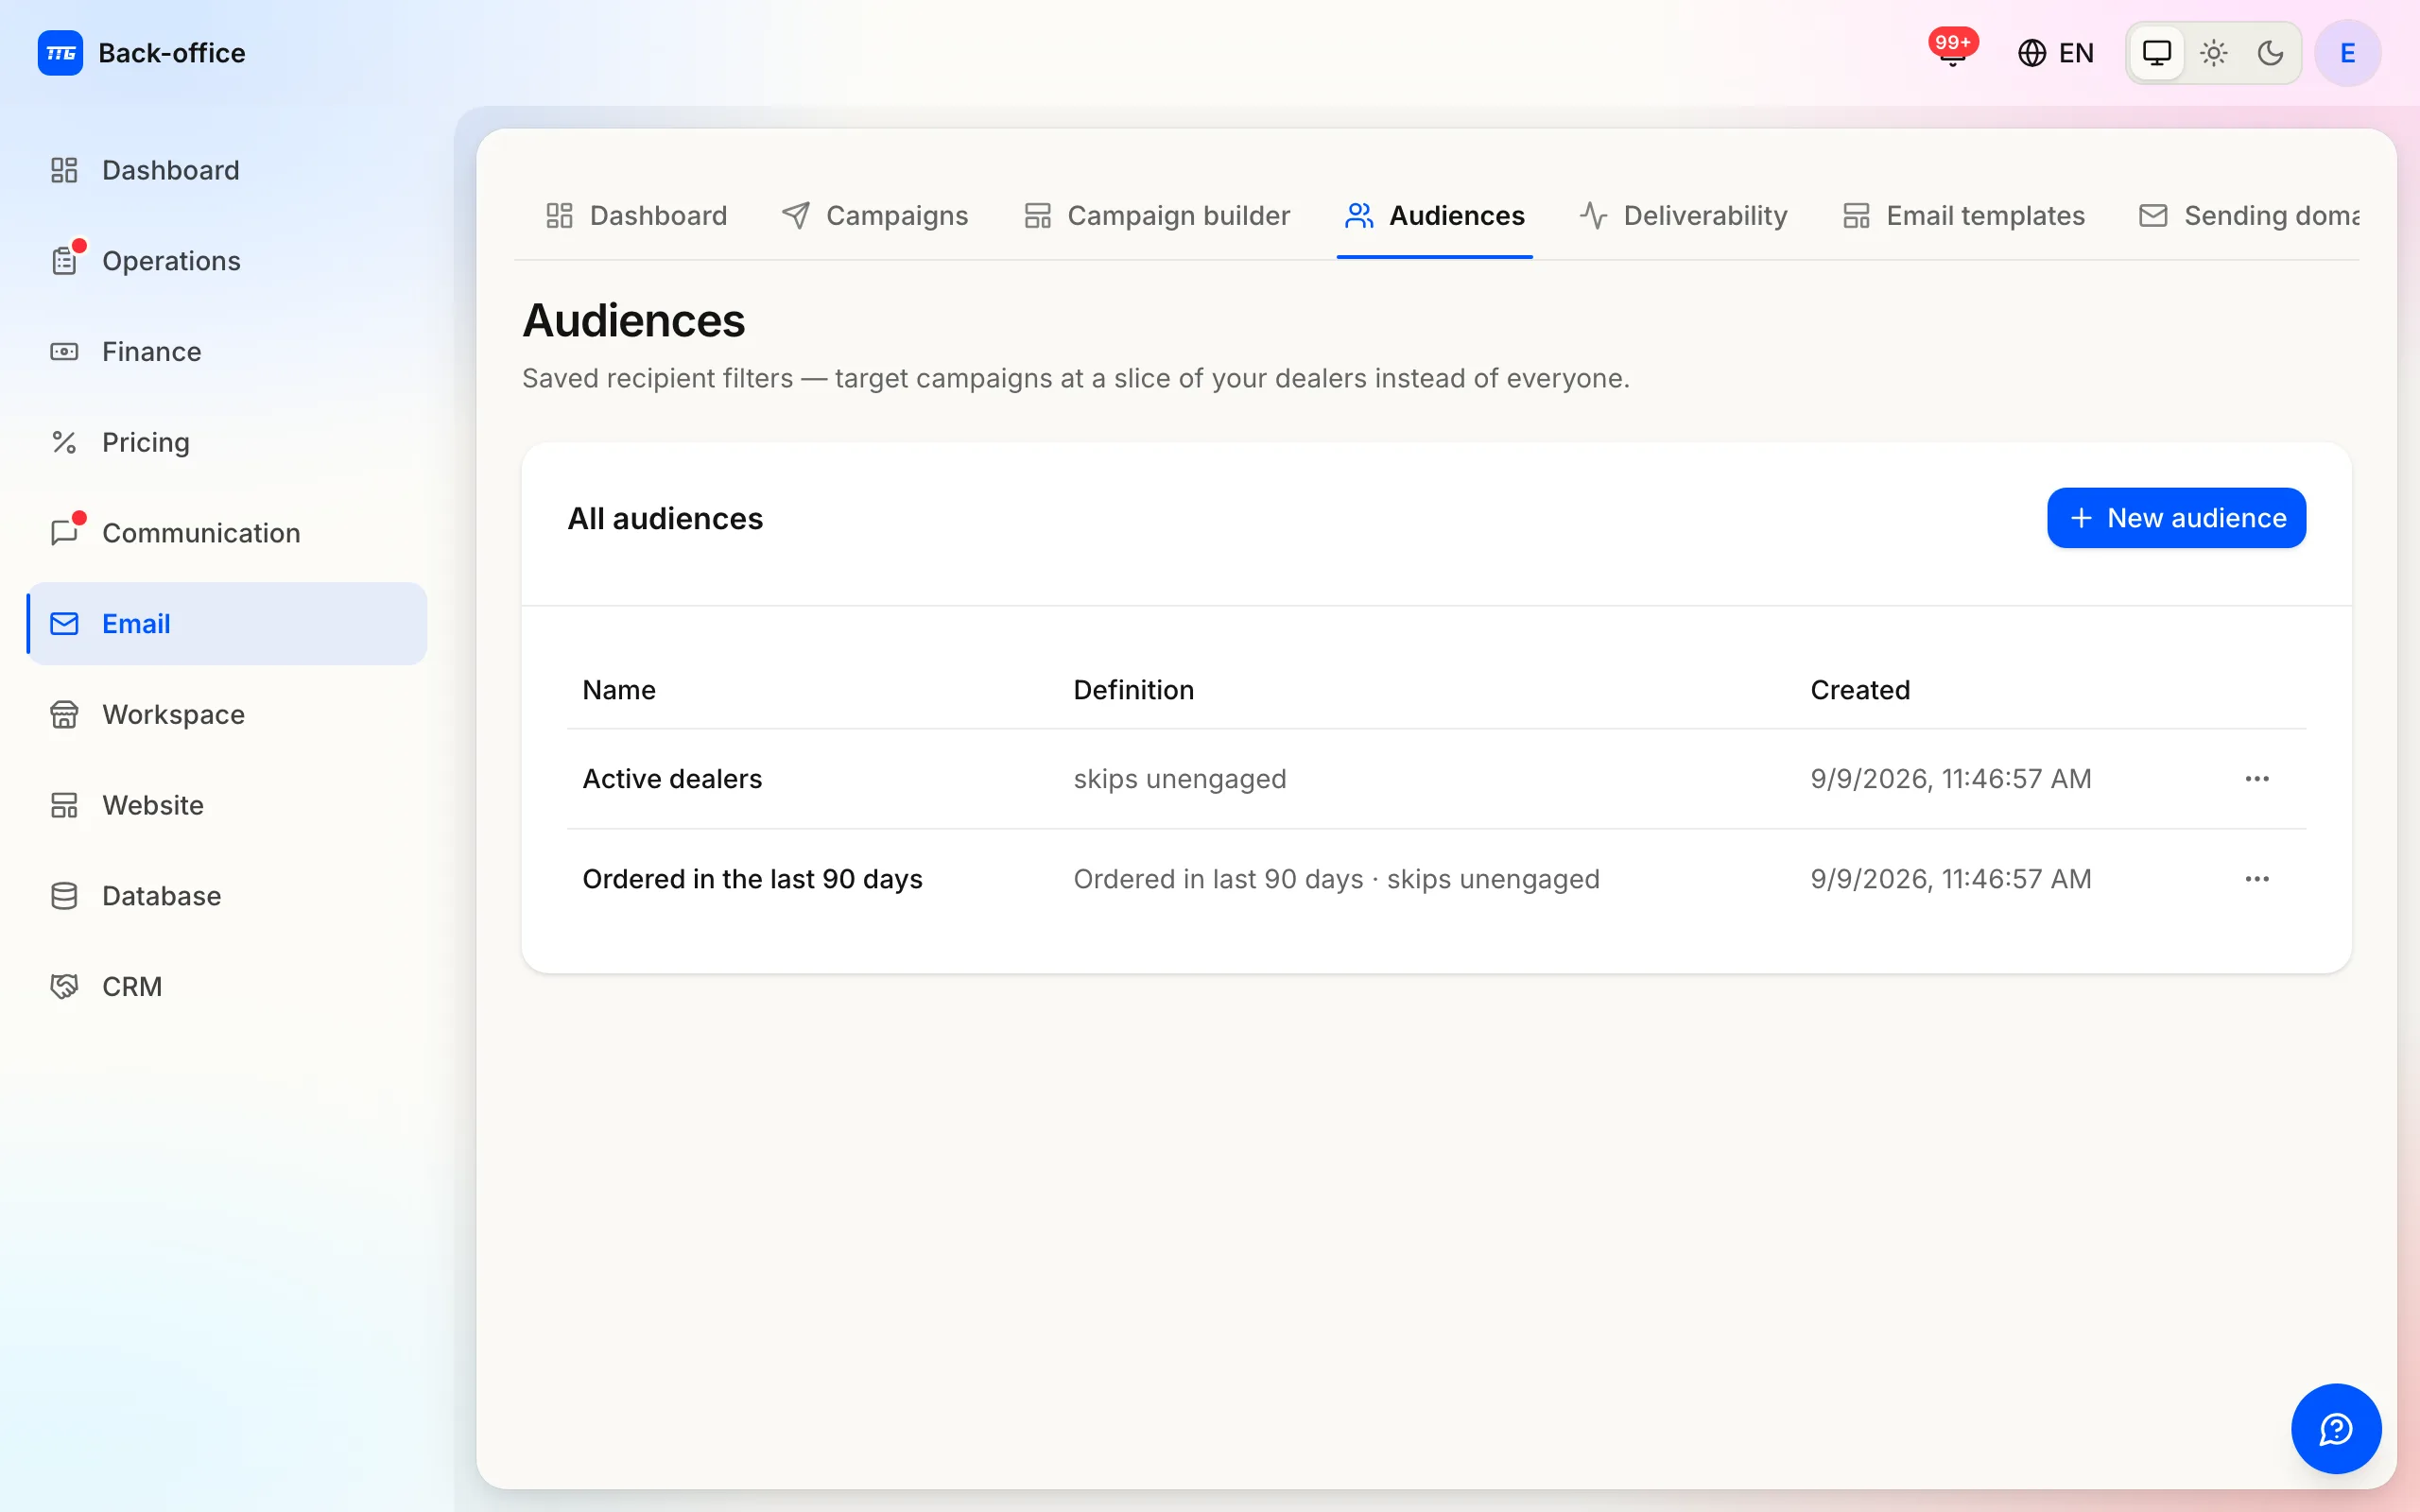Click the Back-office logo icon

(x=60, y=53)
